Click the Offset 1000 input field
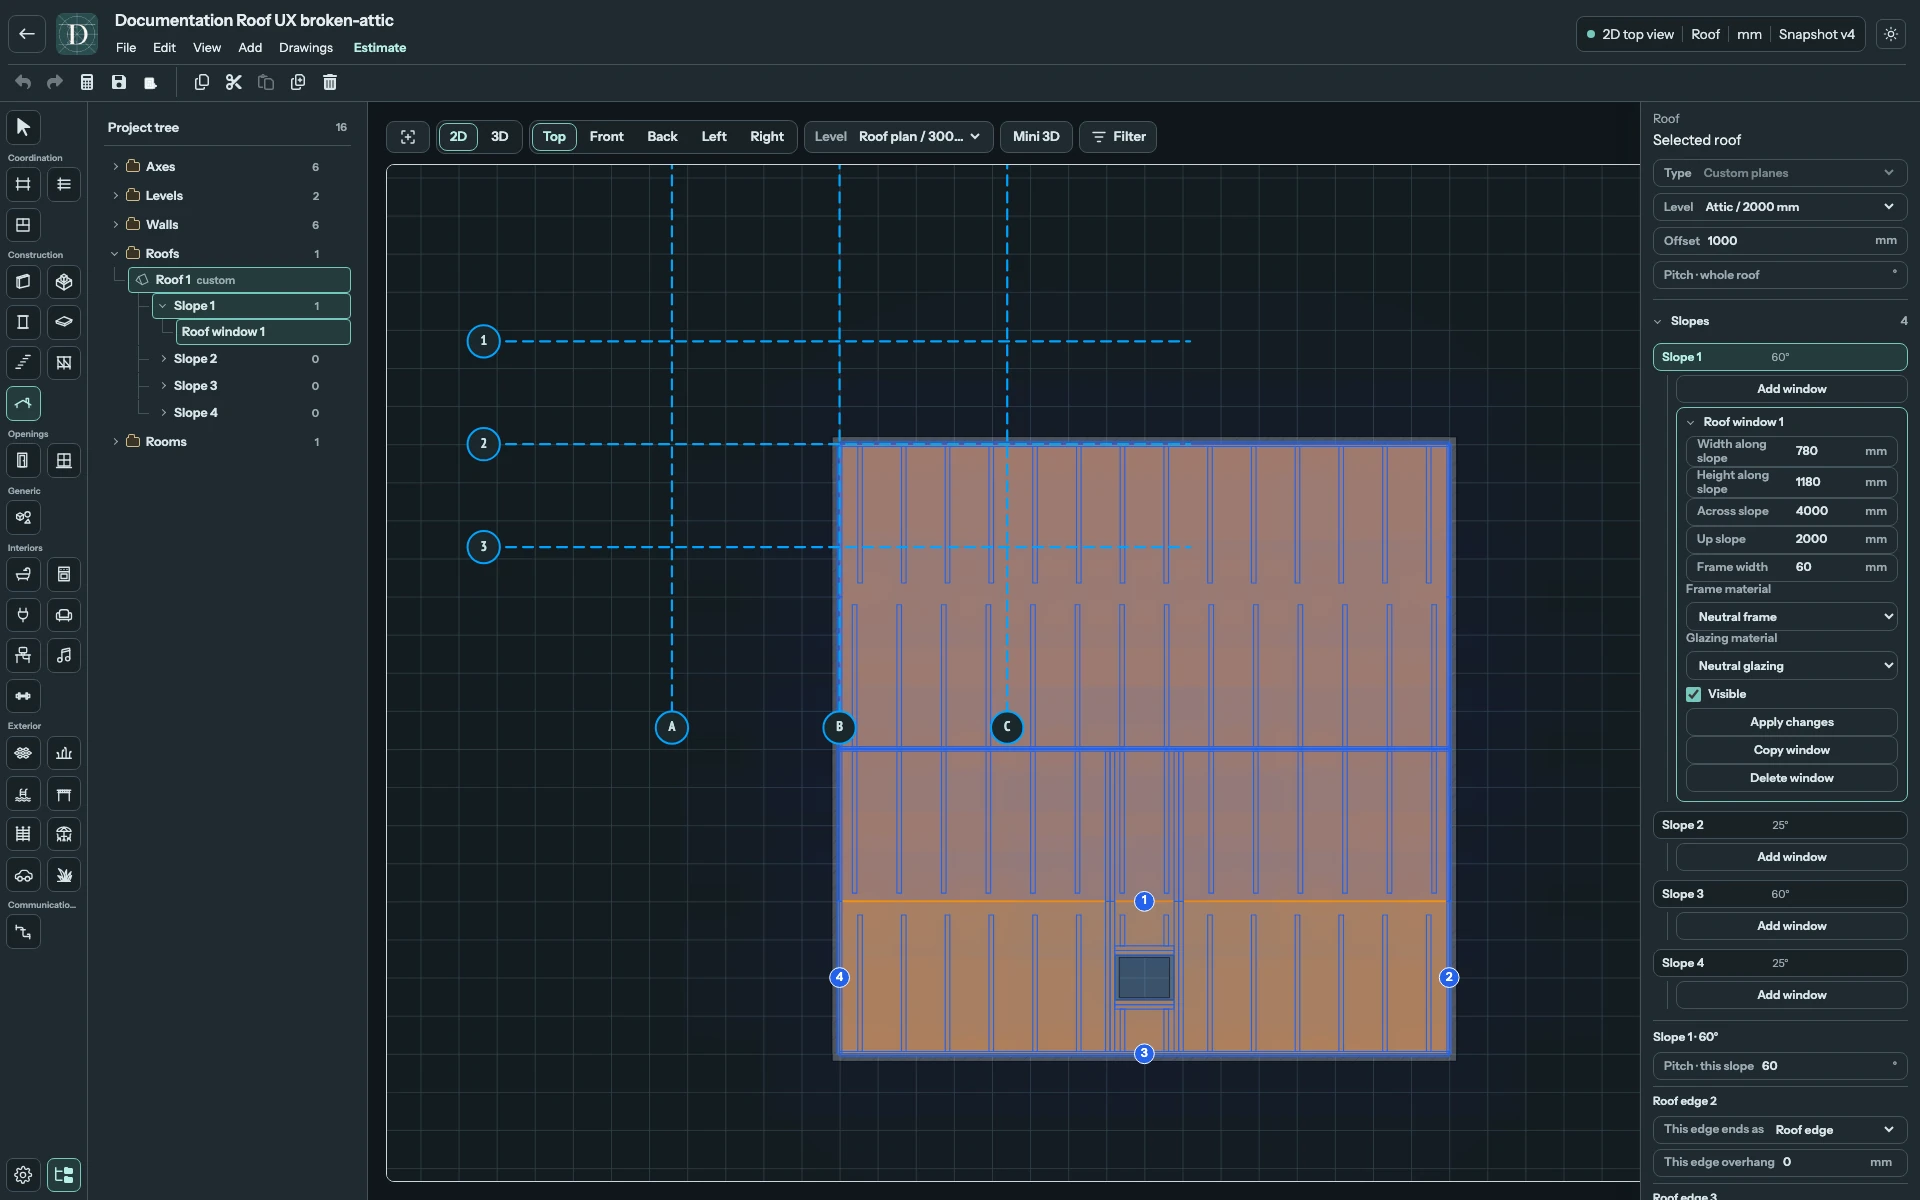The image size is (1920, 1200). pos(1779,241)
